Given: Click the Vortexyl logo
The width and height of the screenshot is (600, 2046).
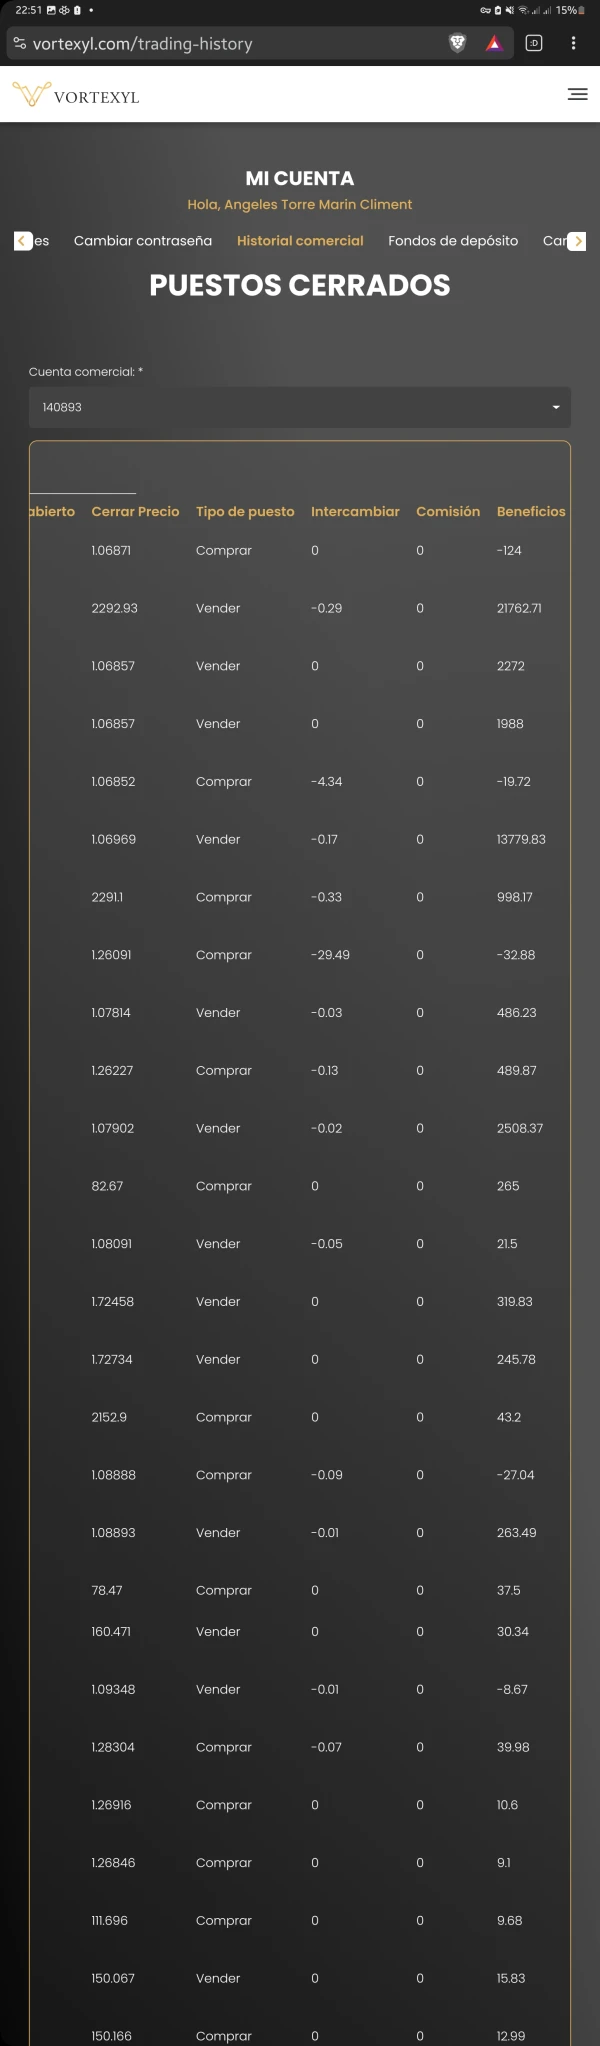Looking at the screenshot, I should click(76, 95).
